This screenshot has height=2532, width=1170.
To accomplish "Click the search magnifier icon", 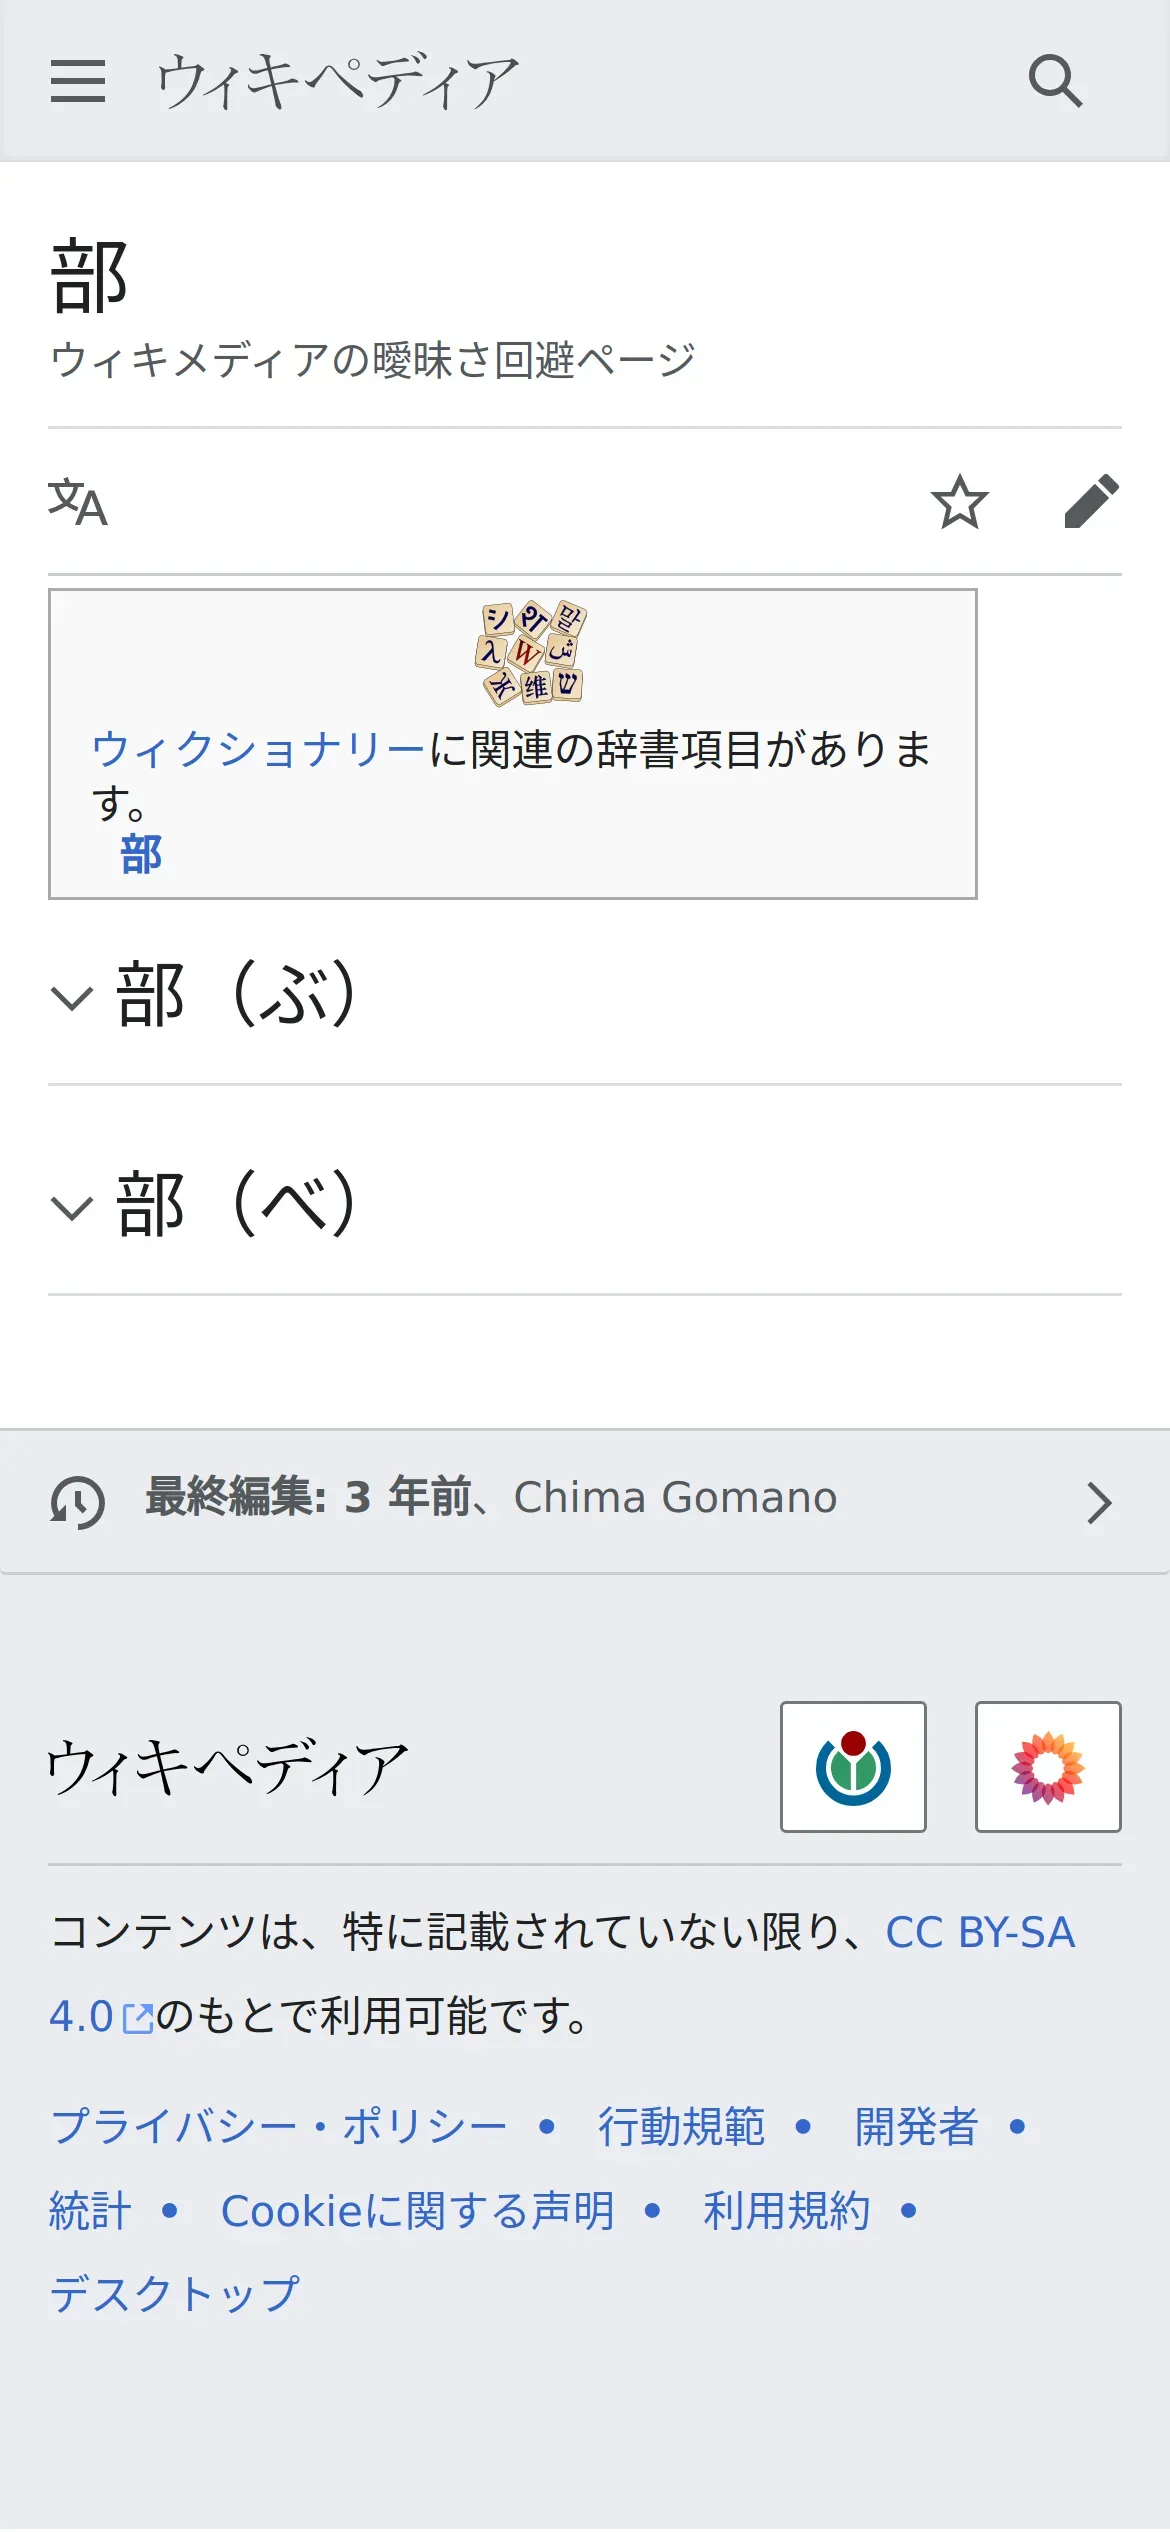I will click(x=1055, y=81).
